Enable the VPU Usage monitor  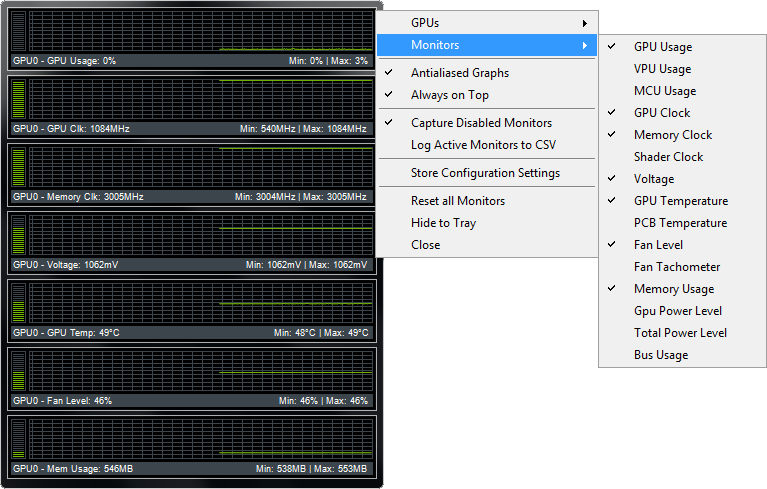pyautogui.click(x=682, y=69)
